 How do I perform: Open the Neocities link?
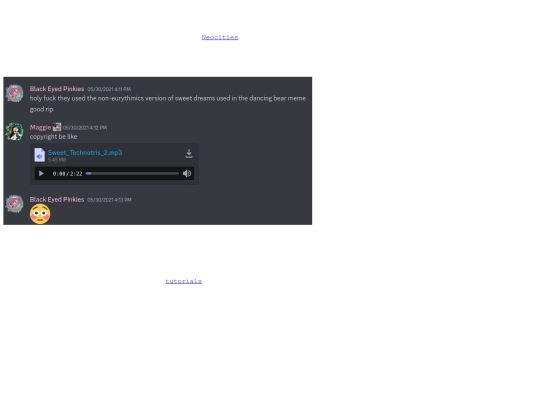[220, 37]
